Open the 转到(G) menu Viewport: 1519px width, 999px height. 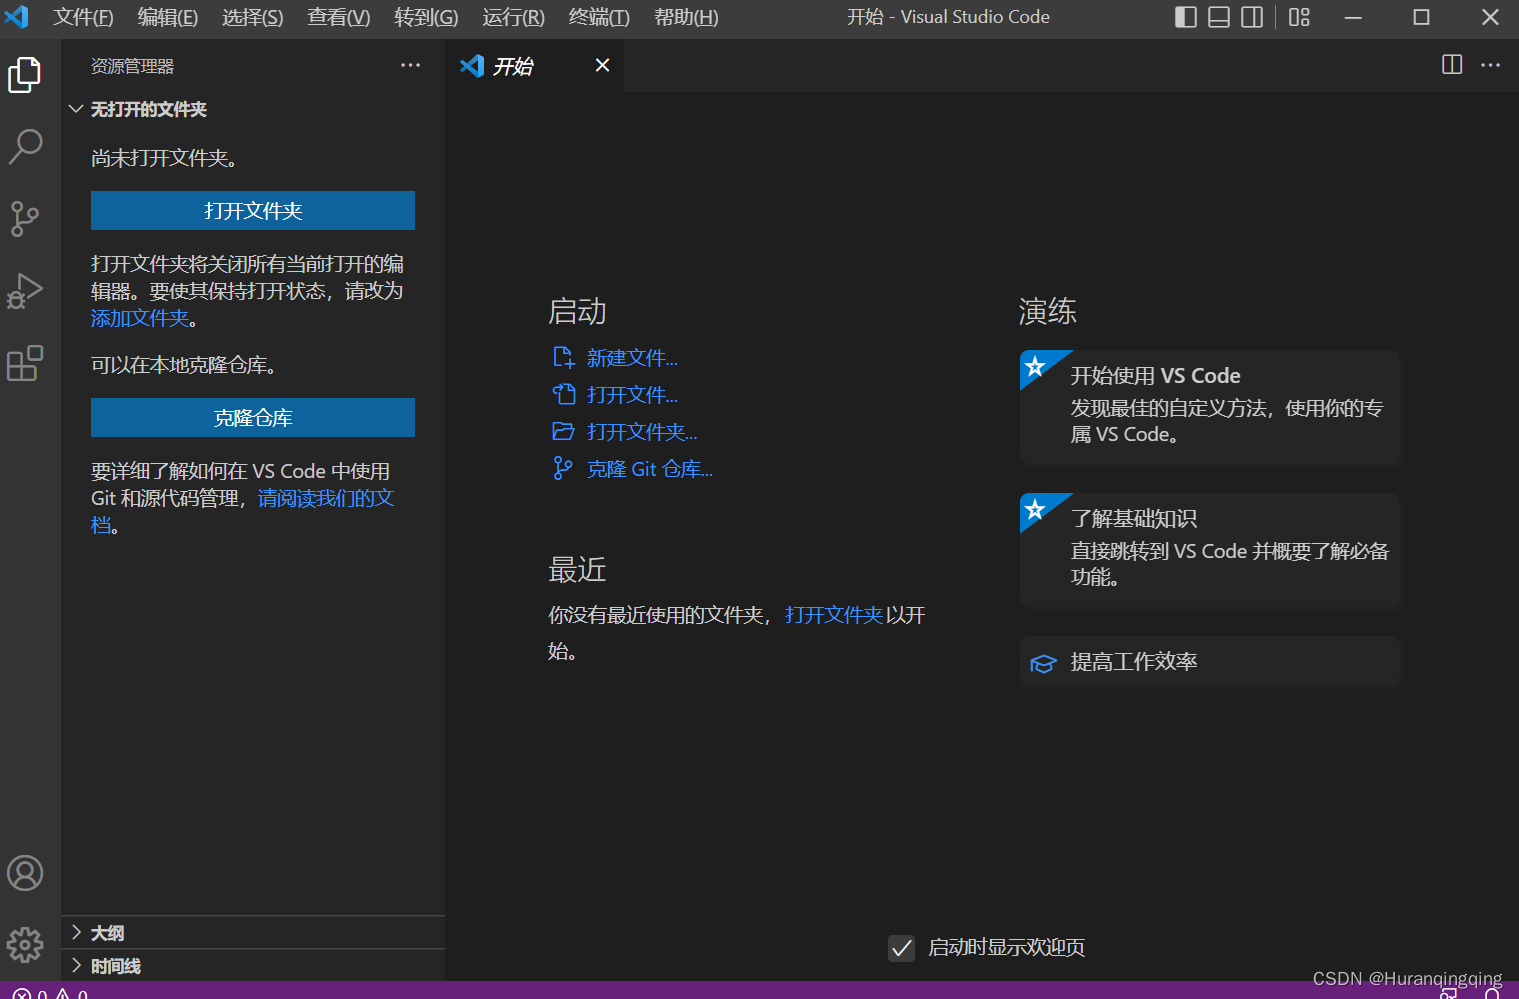426,17
